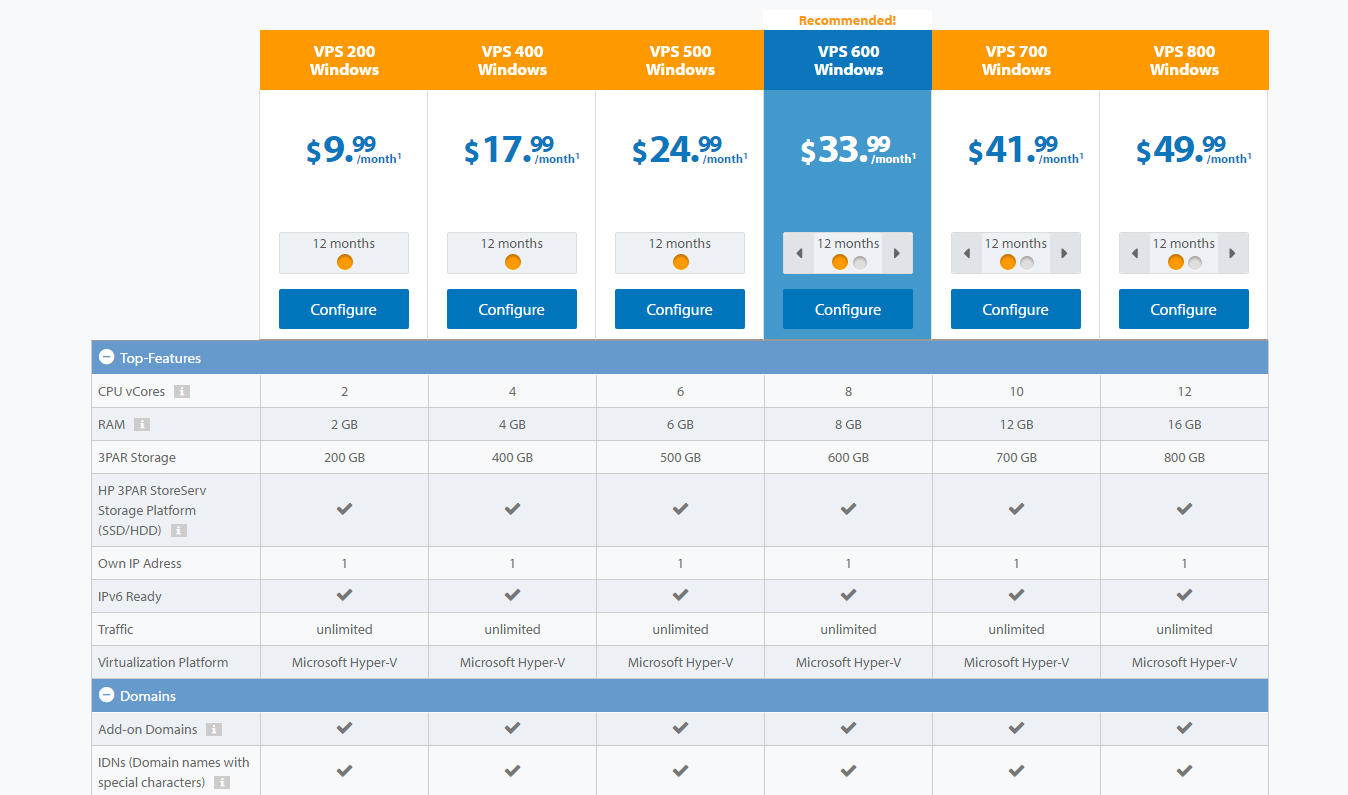Configure the VPS 200 Windows plan

coord(344,309)
